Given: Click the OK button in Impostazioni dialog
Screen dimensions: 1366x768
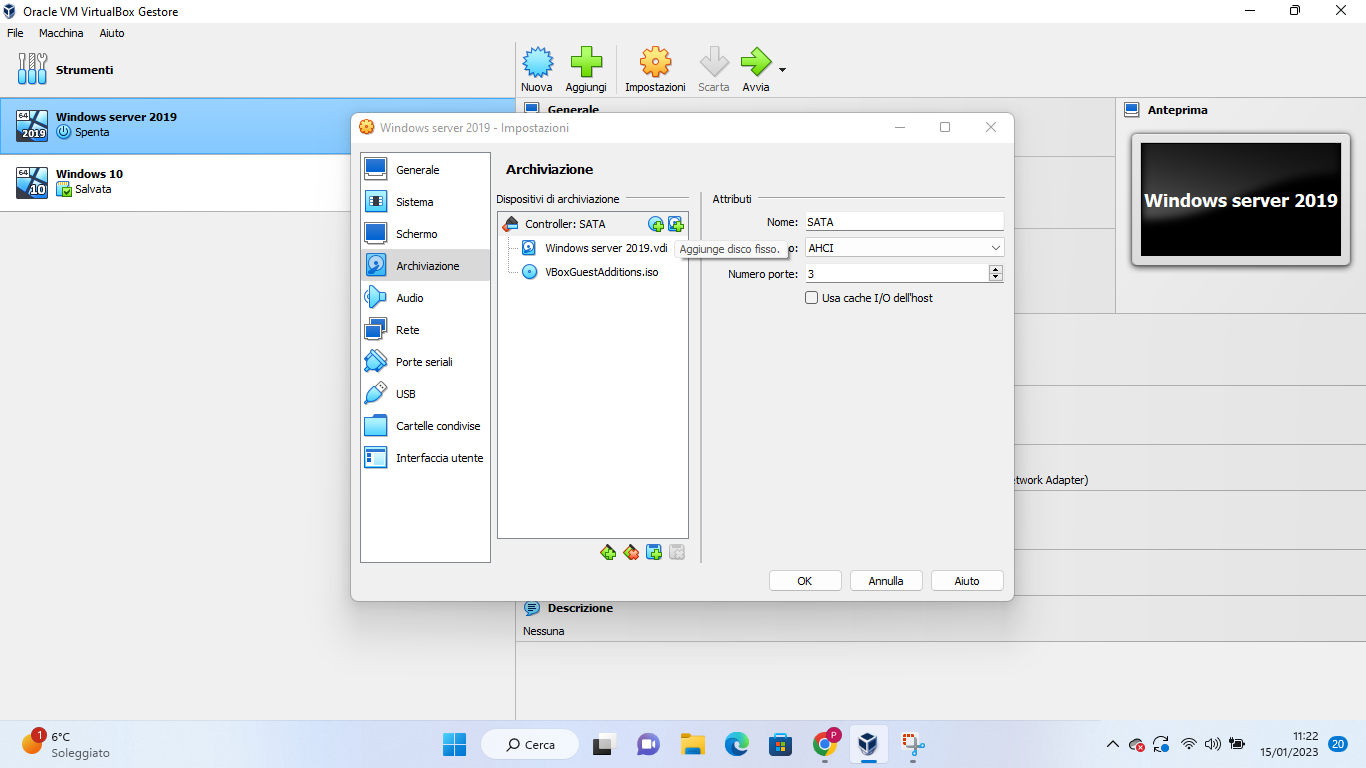Looking at the screenshot, I should (x=805, y=581).
